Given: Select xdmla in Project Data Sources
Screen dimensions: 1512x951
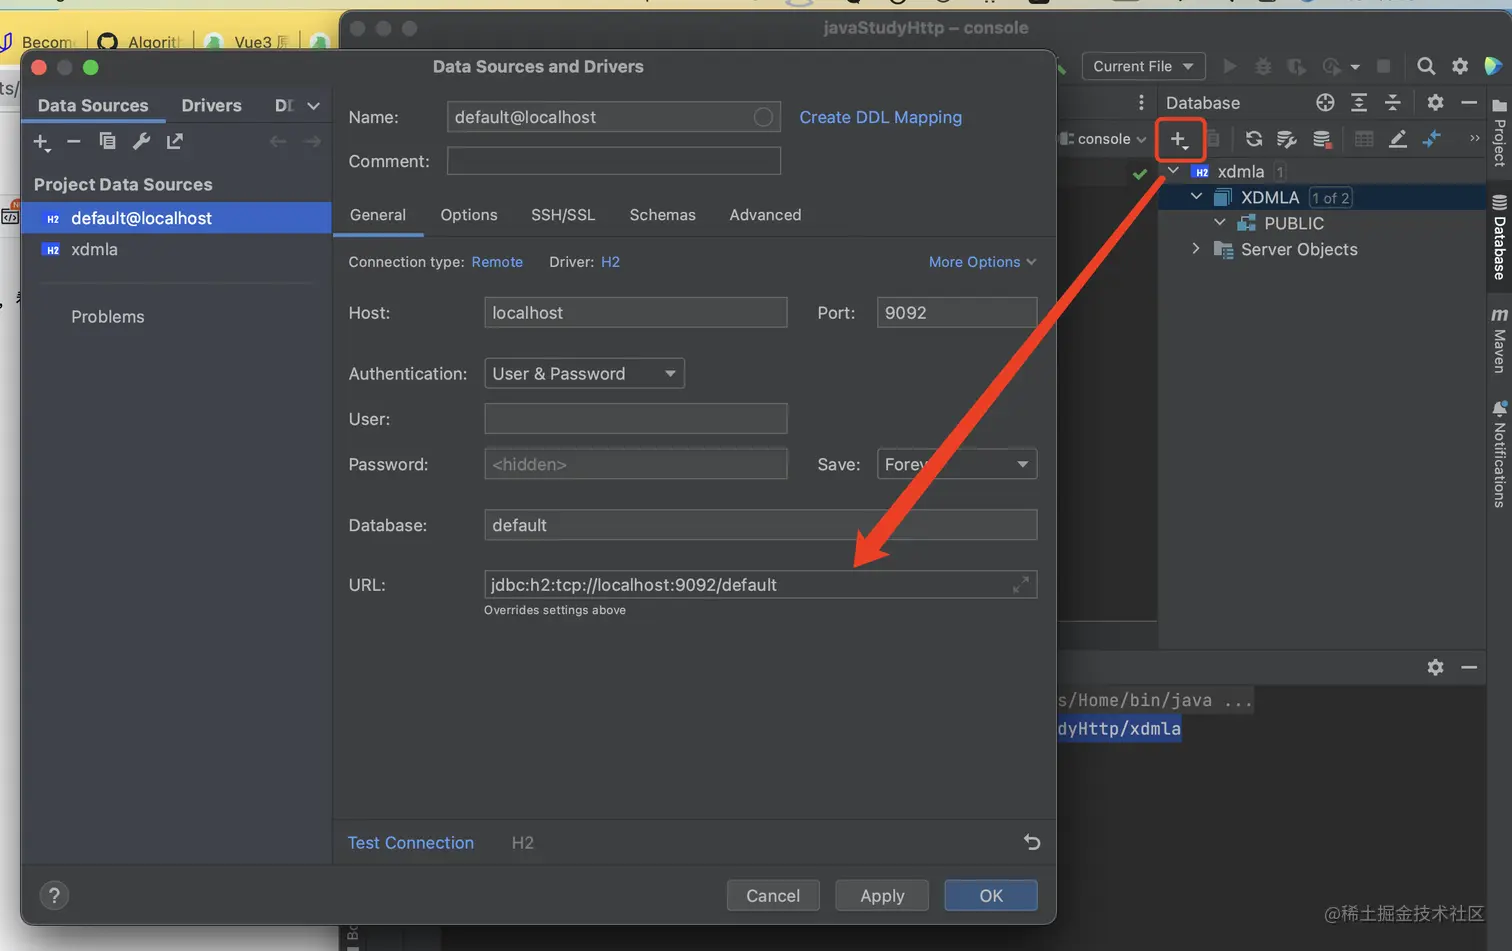Looking at the screenshot, I should coord(177,250).
